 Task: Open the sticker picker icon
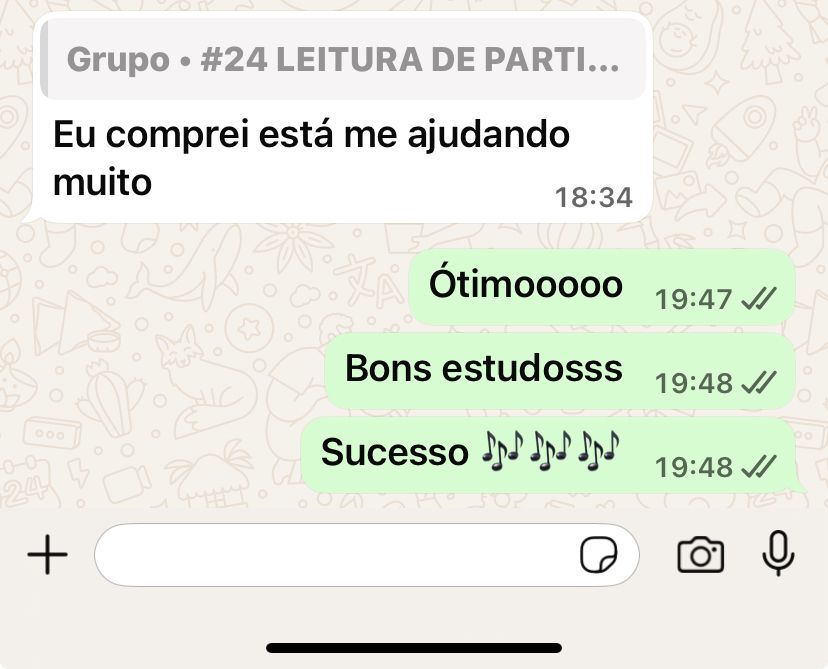coord(599,555)
